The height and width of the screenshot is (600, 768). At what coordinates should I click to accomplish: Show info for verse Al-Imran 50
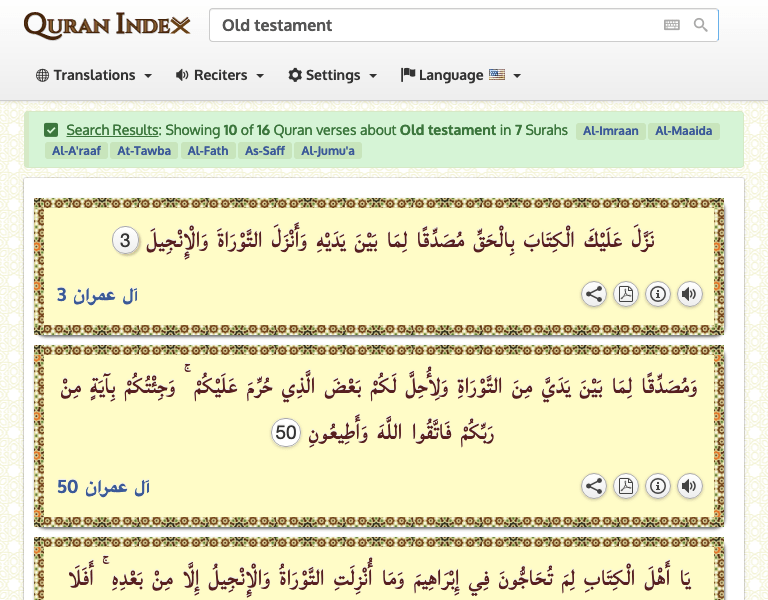[658, 486]
